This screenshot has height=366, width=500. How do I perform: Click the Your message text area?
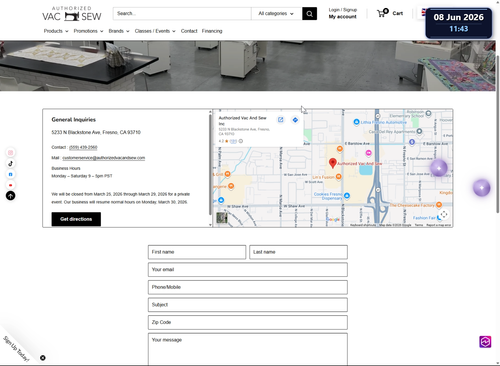tap(248, 349)
